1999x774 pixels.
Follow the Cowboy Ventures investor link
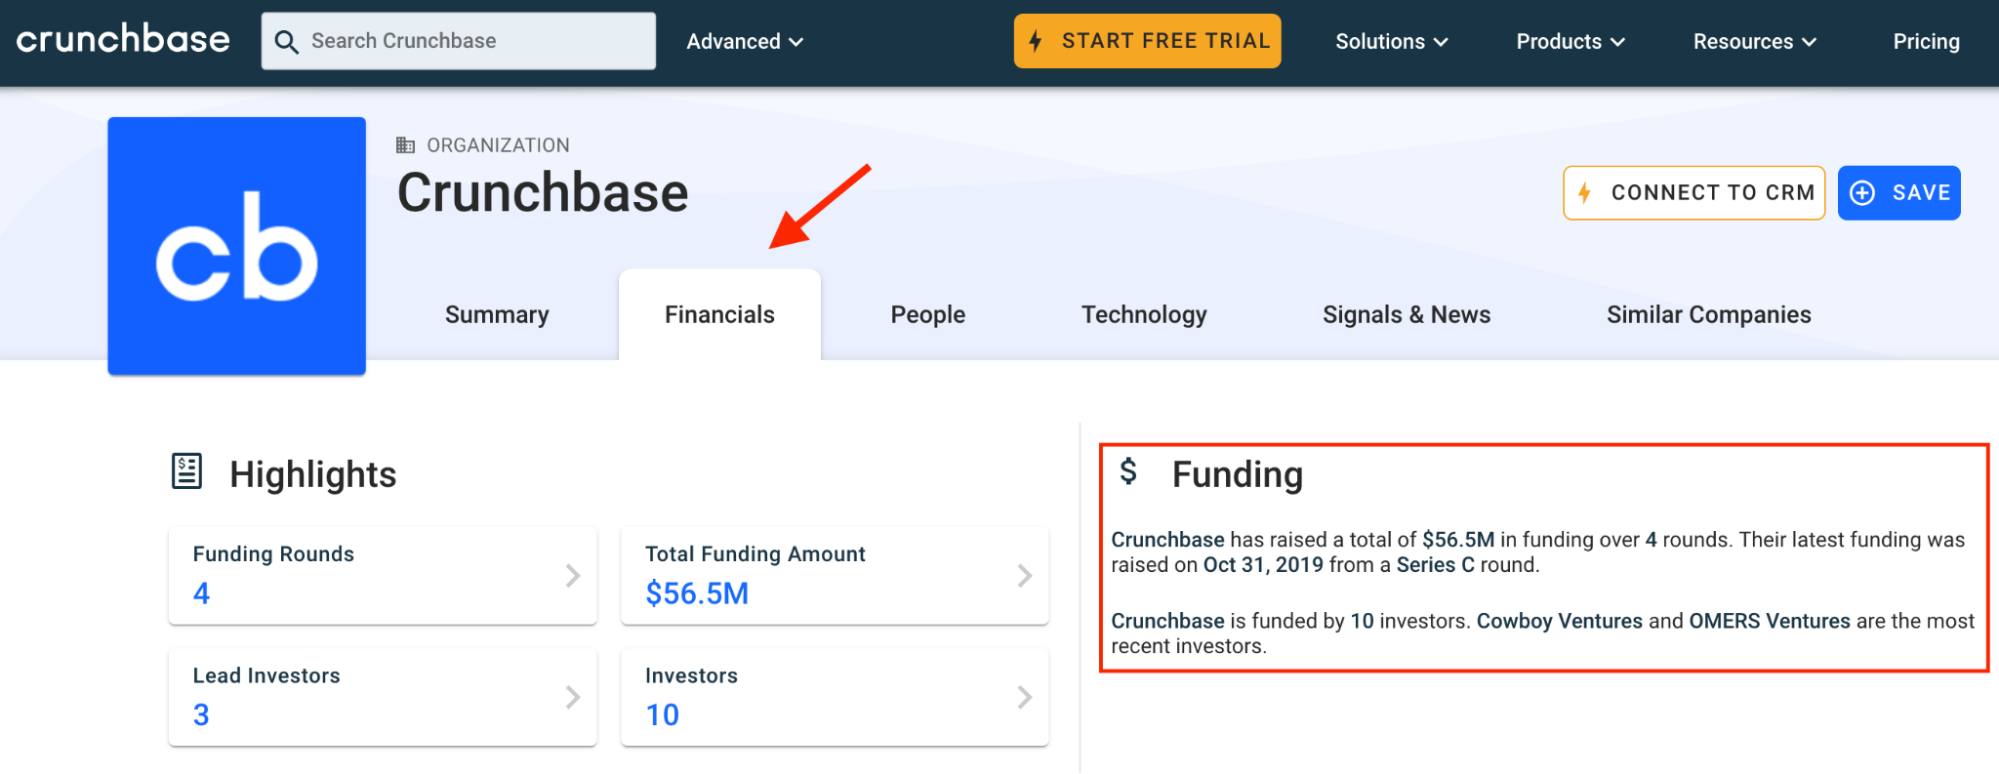[x=1559, y=621]
